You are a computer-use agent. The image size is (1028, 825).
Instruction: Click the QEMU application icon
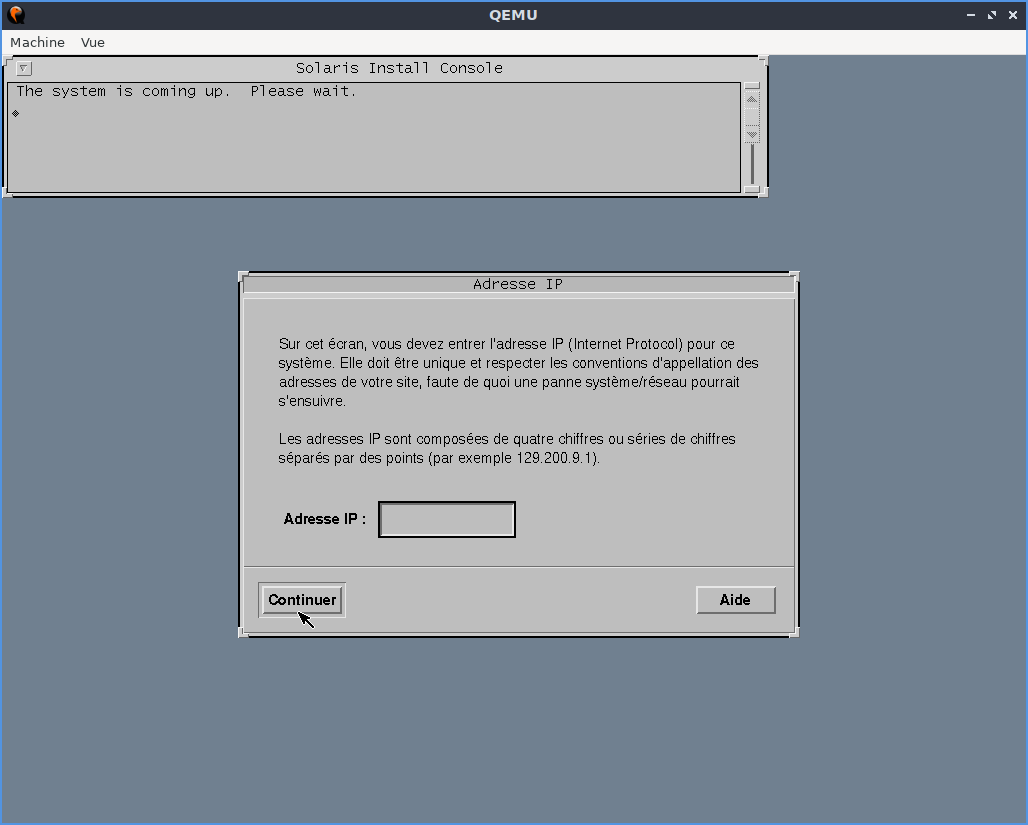pyautogui.click(x=16, y=14)
